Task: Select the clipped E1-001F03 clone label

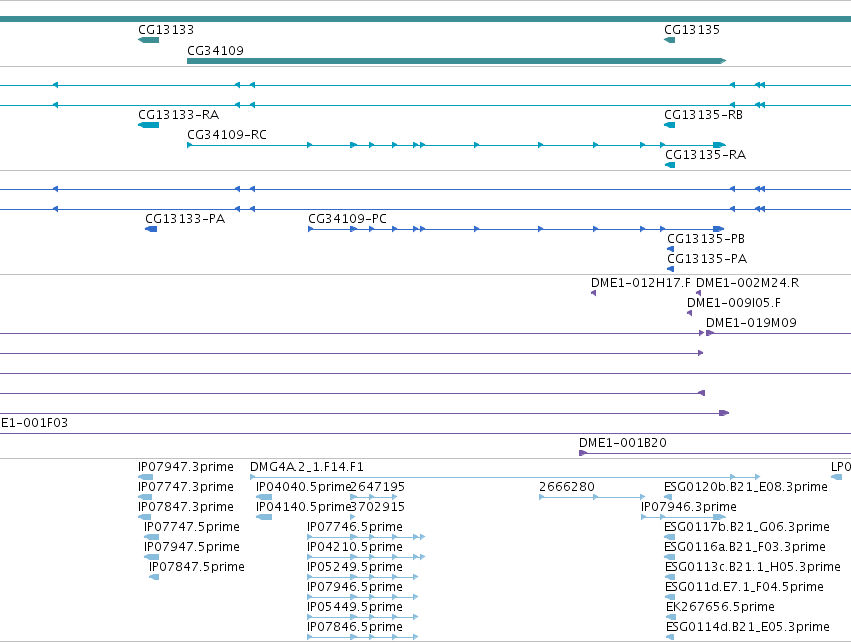Action: click(x=34, y=423)
